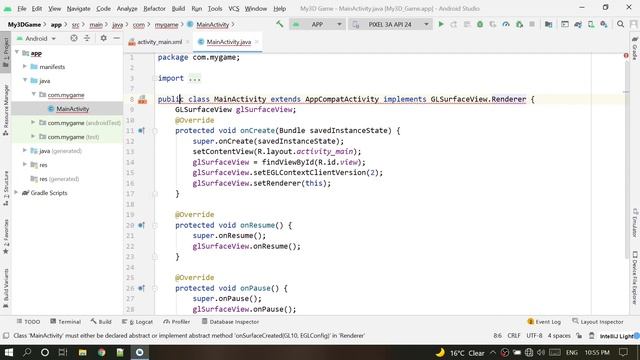Open the Database Inspector tool window

230,322
